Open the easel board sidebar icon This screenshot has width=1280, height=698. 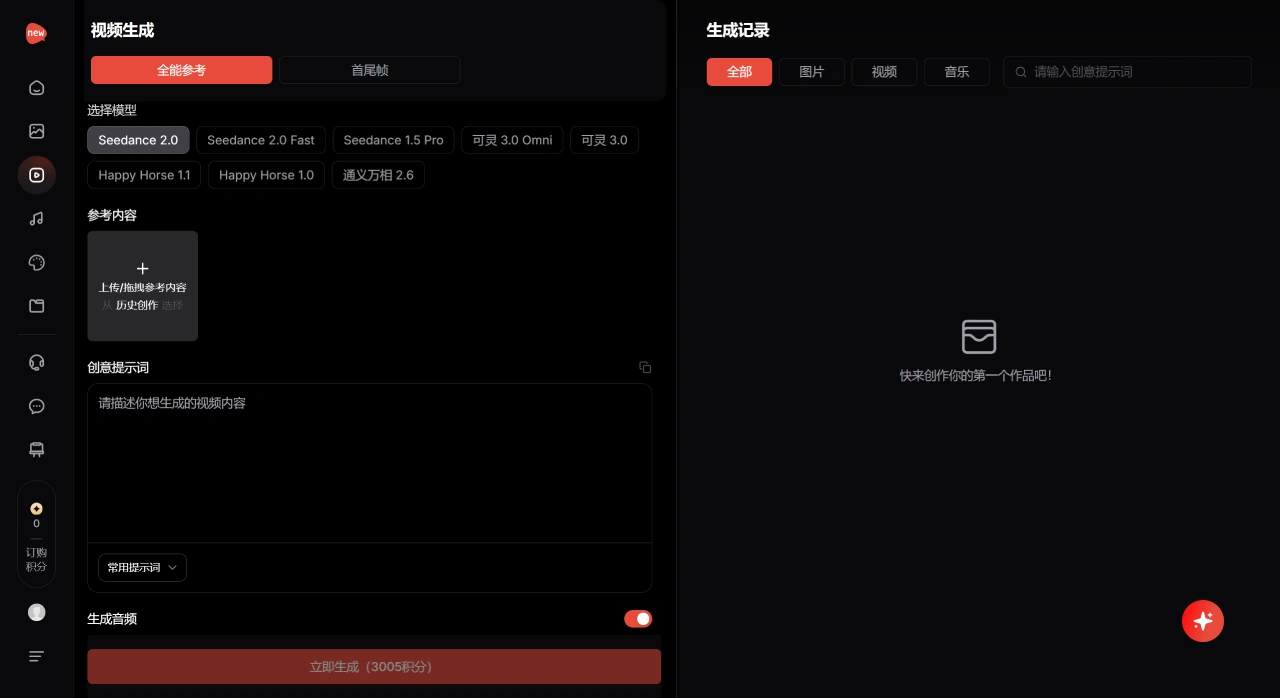(x=37, y=450)
